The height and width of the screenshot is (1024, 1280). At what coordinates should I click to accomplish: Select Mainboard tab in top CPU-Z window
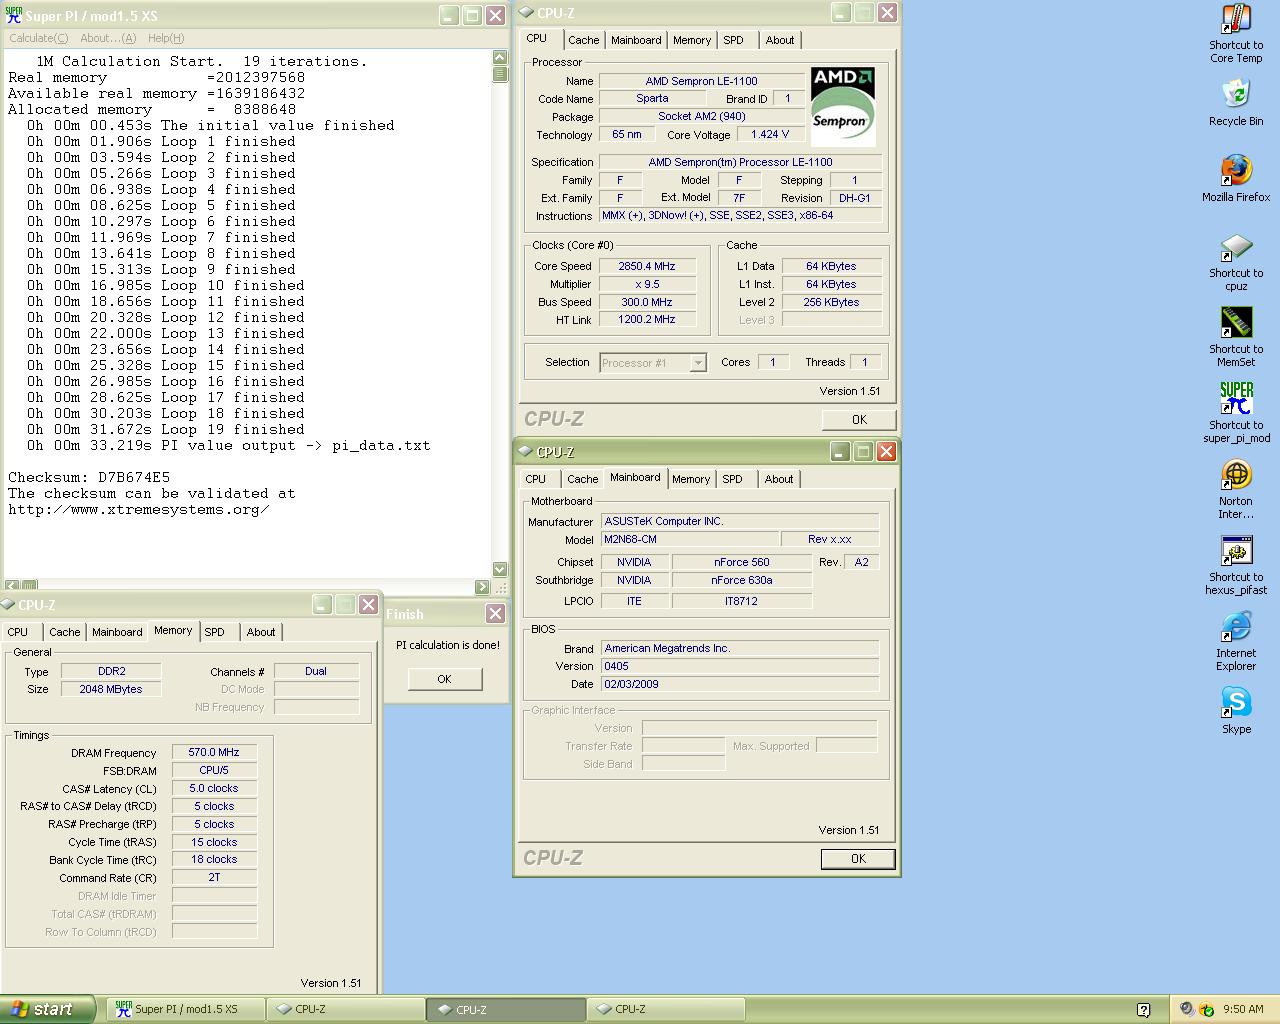[x=636, y=40]
